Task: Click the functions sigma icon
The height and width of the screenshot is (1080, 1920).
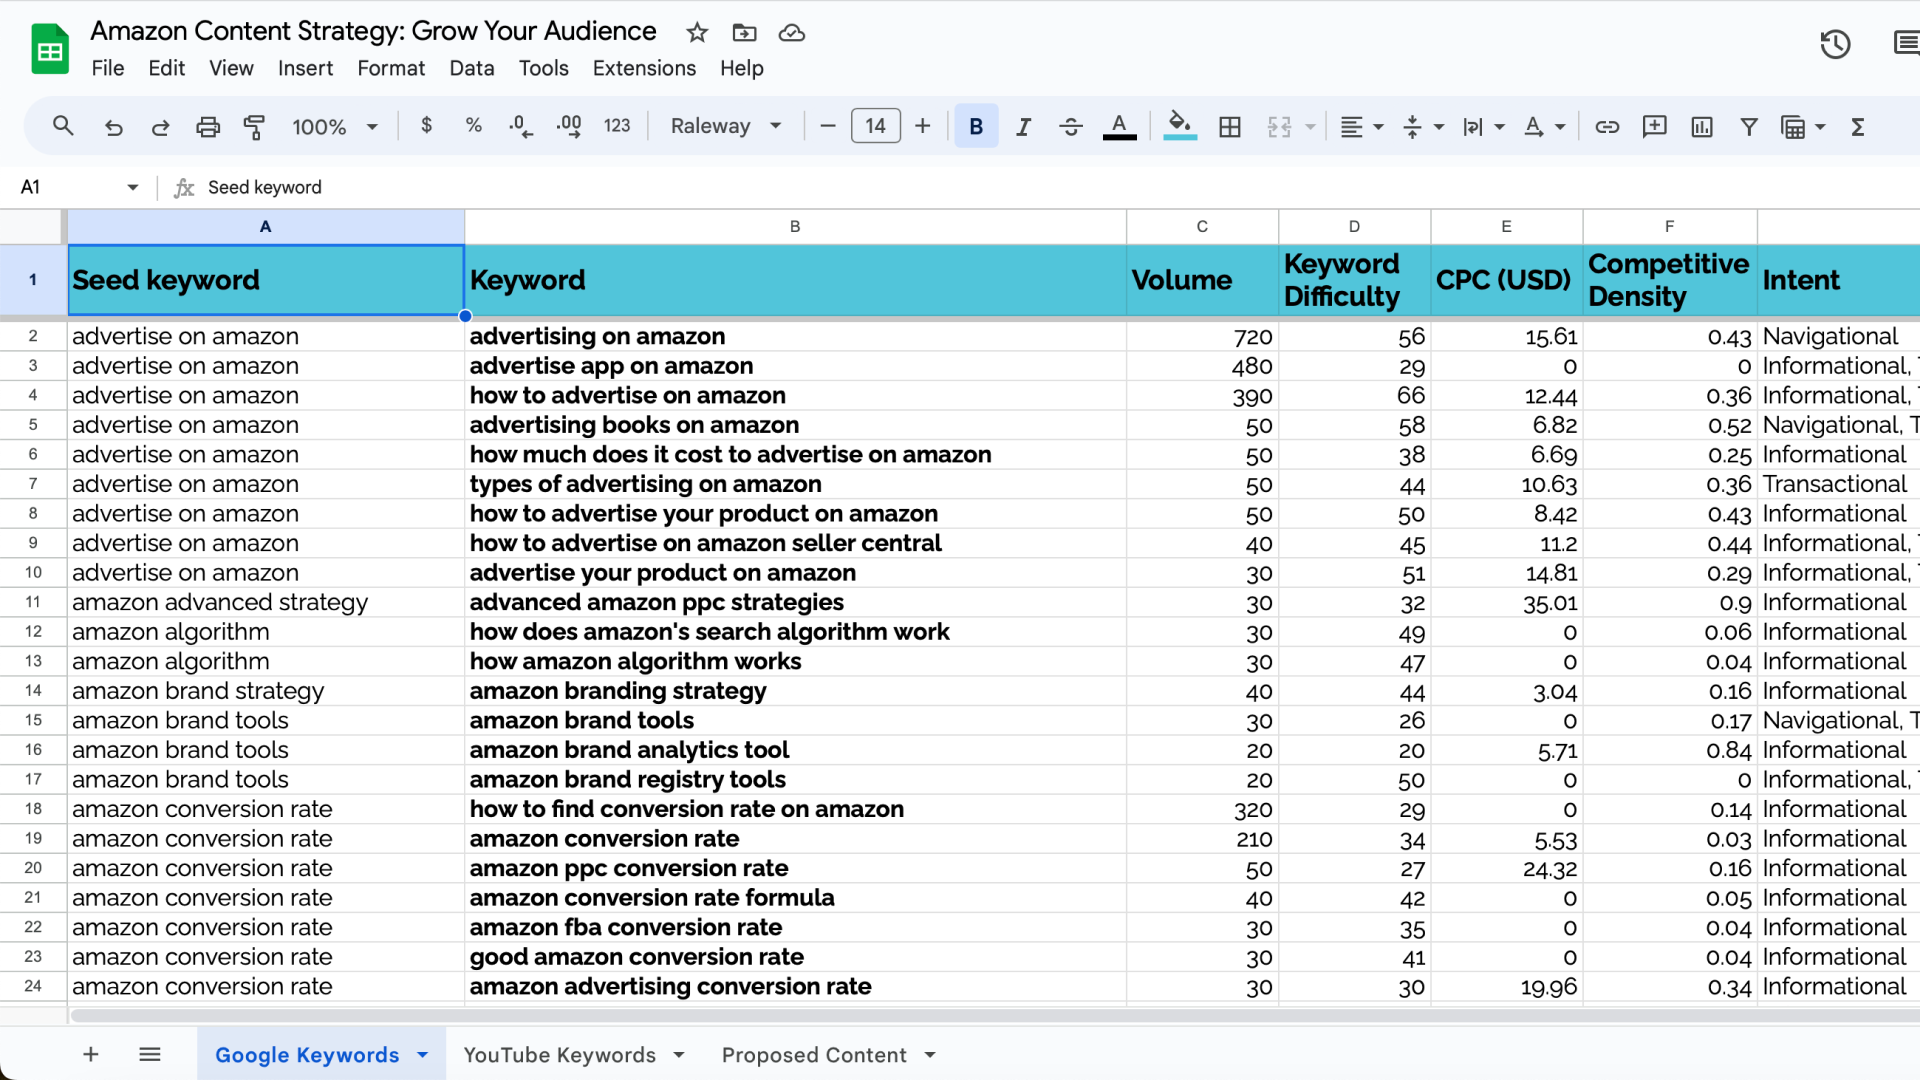Action: pyautogui.click(x=1858, y=127)
